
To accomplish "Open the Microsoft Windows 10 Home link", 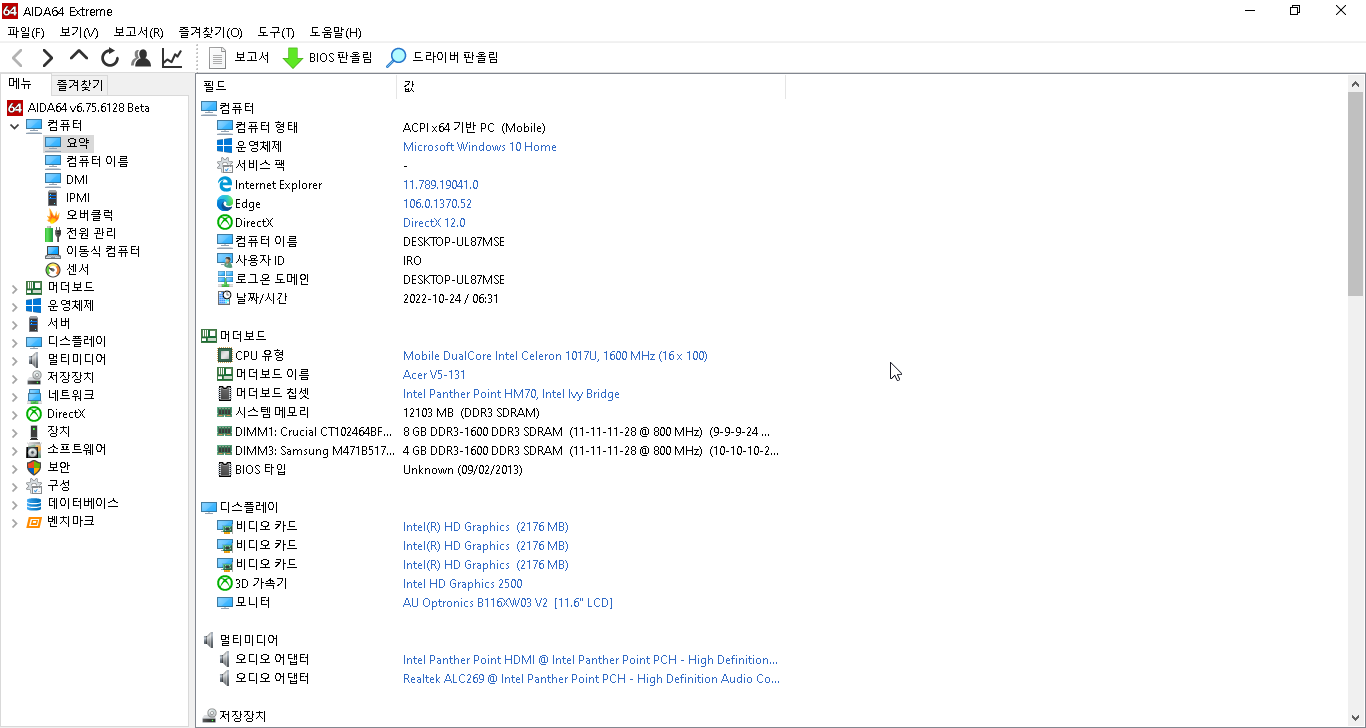I will coord(480,147).
